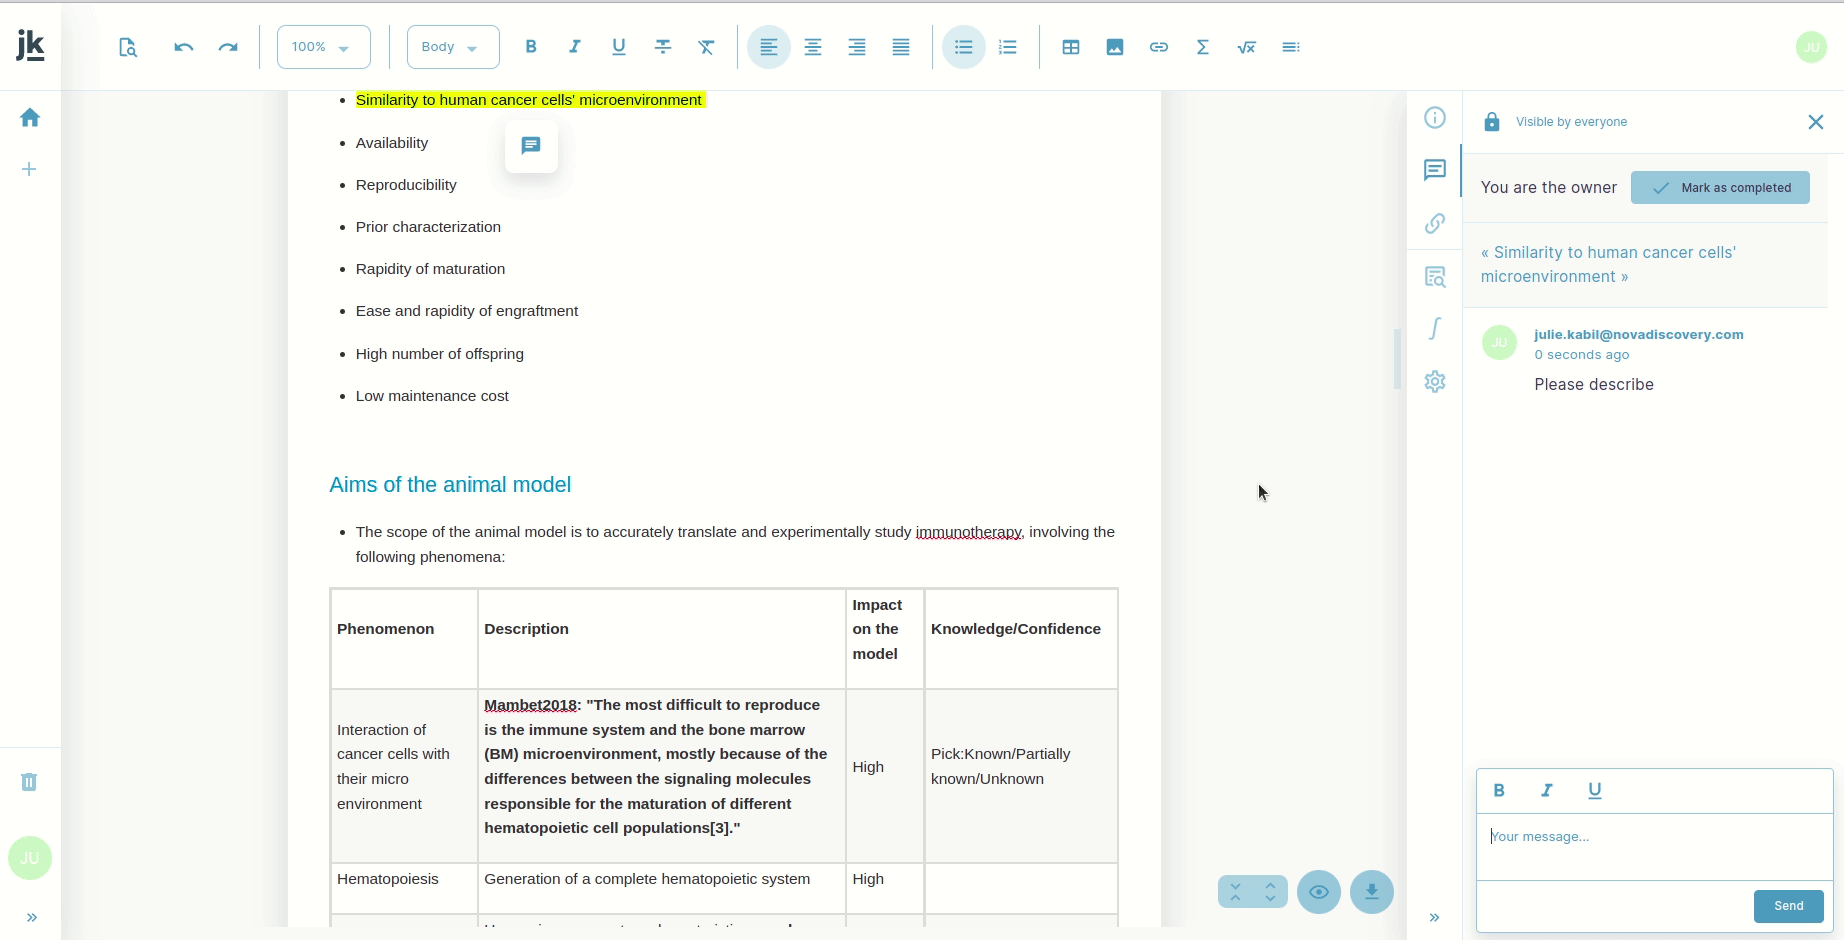The width and height of the screenshot is (1844, 940).
Task: Open the comment bubble beside Availability
Action: pyautogui.click(x=531, y=146)
